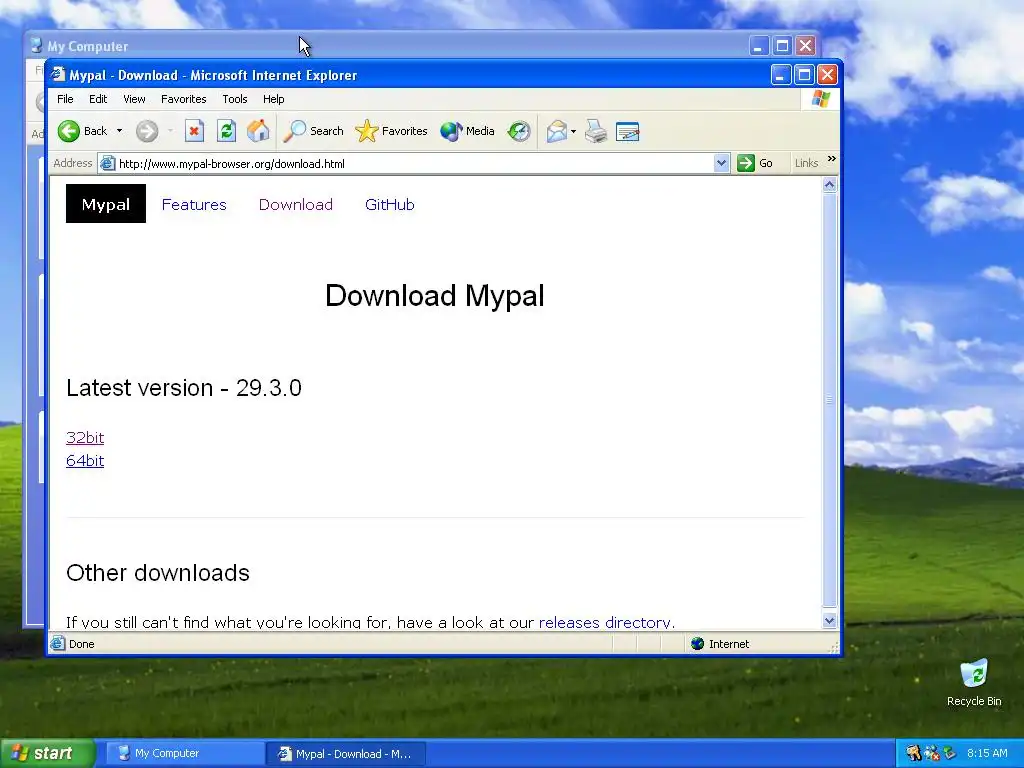The width and height of the screenshot is (1024, 768).
Task: Click the Start button
Action: 47,753
